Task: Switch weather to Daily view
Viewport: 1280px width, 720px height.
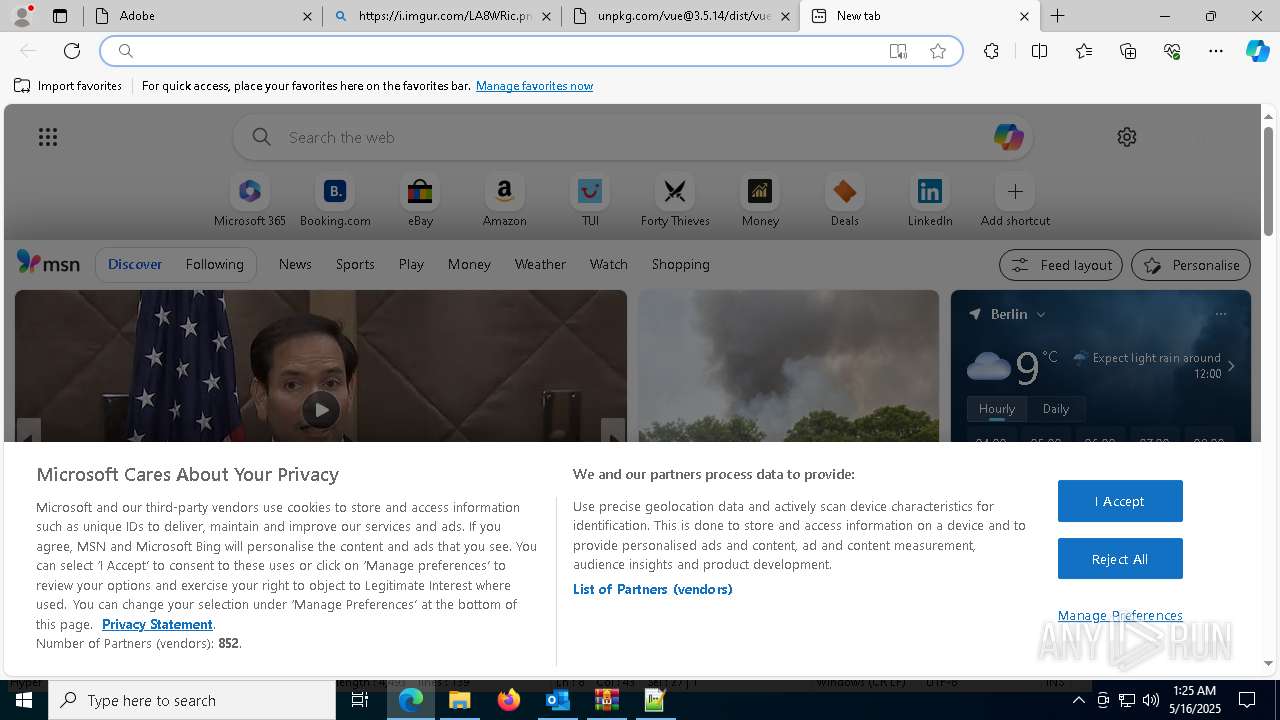Action: click(x=1056, y=409)
